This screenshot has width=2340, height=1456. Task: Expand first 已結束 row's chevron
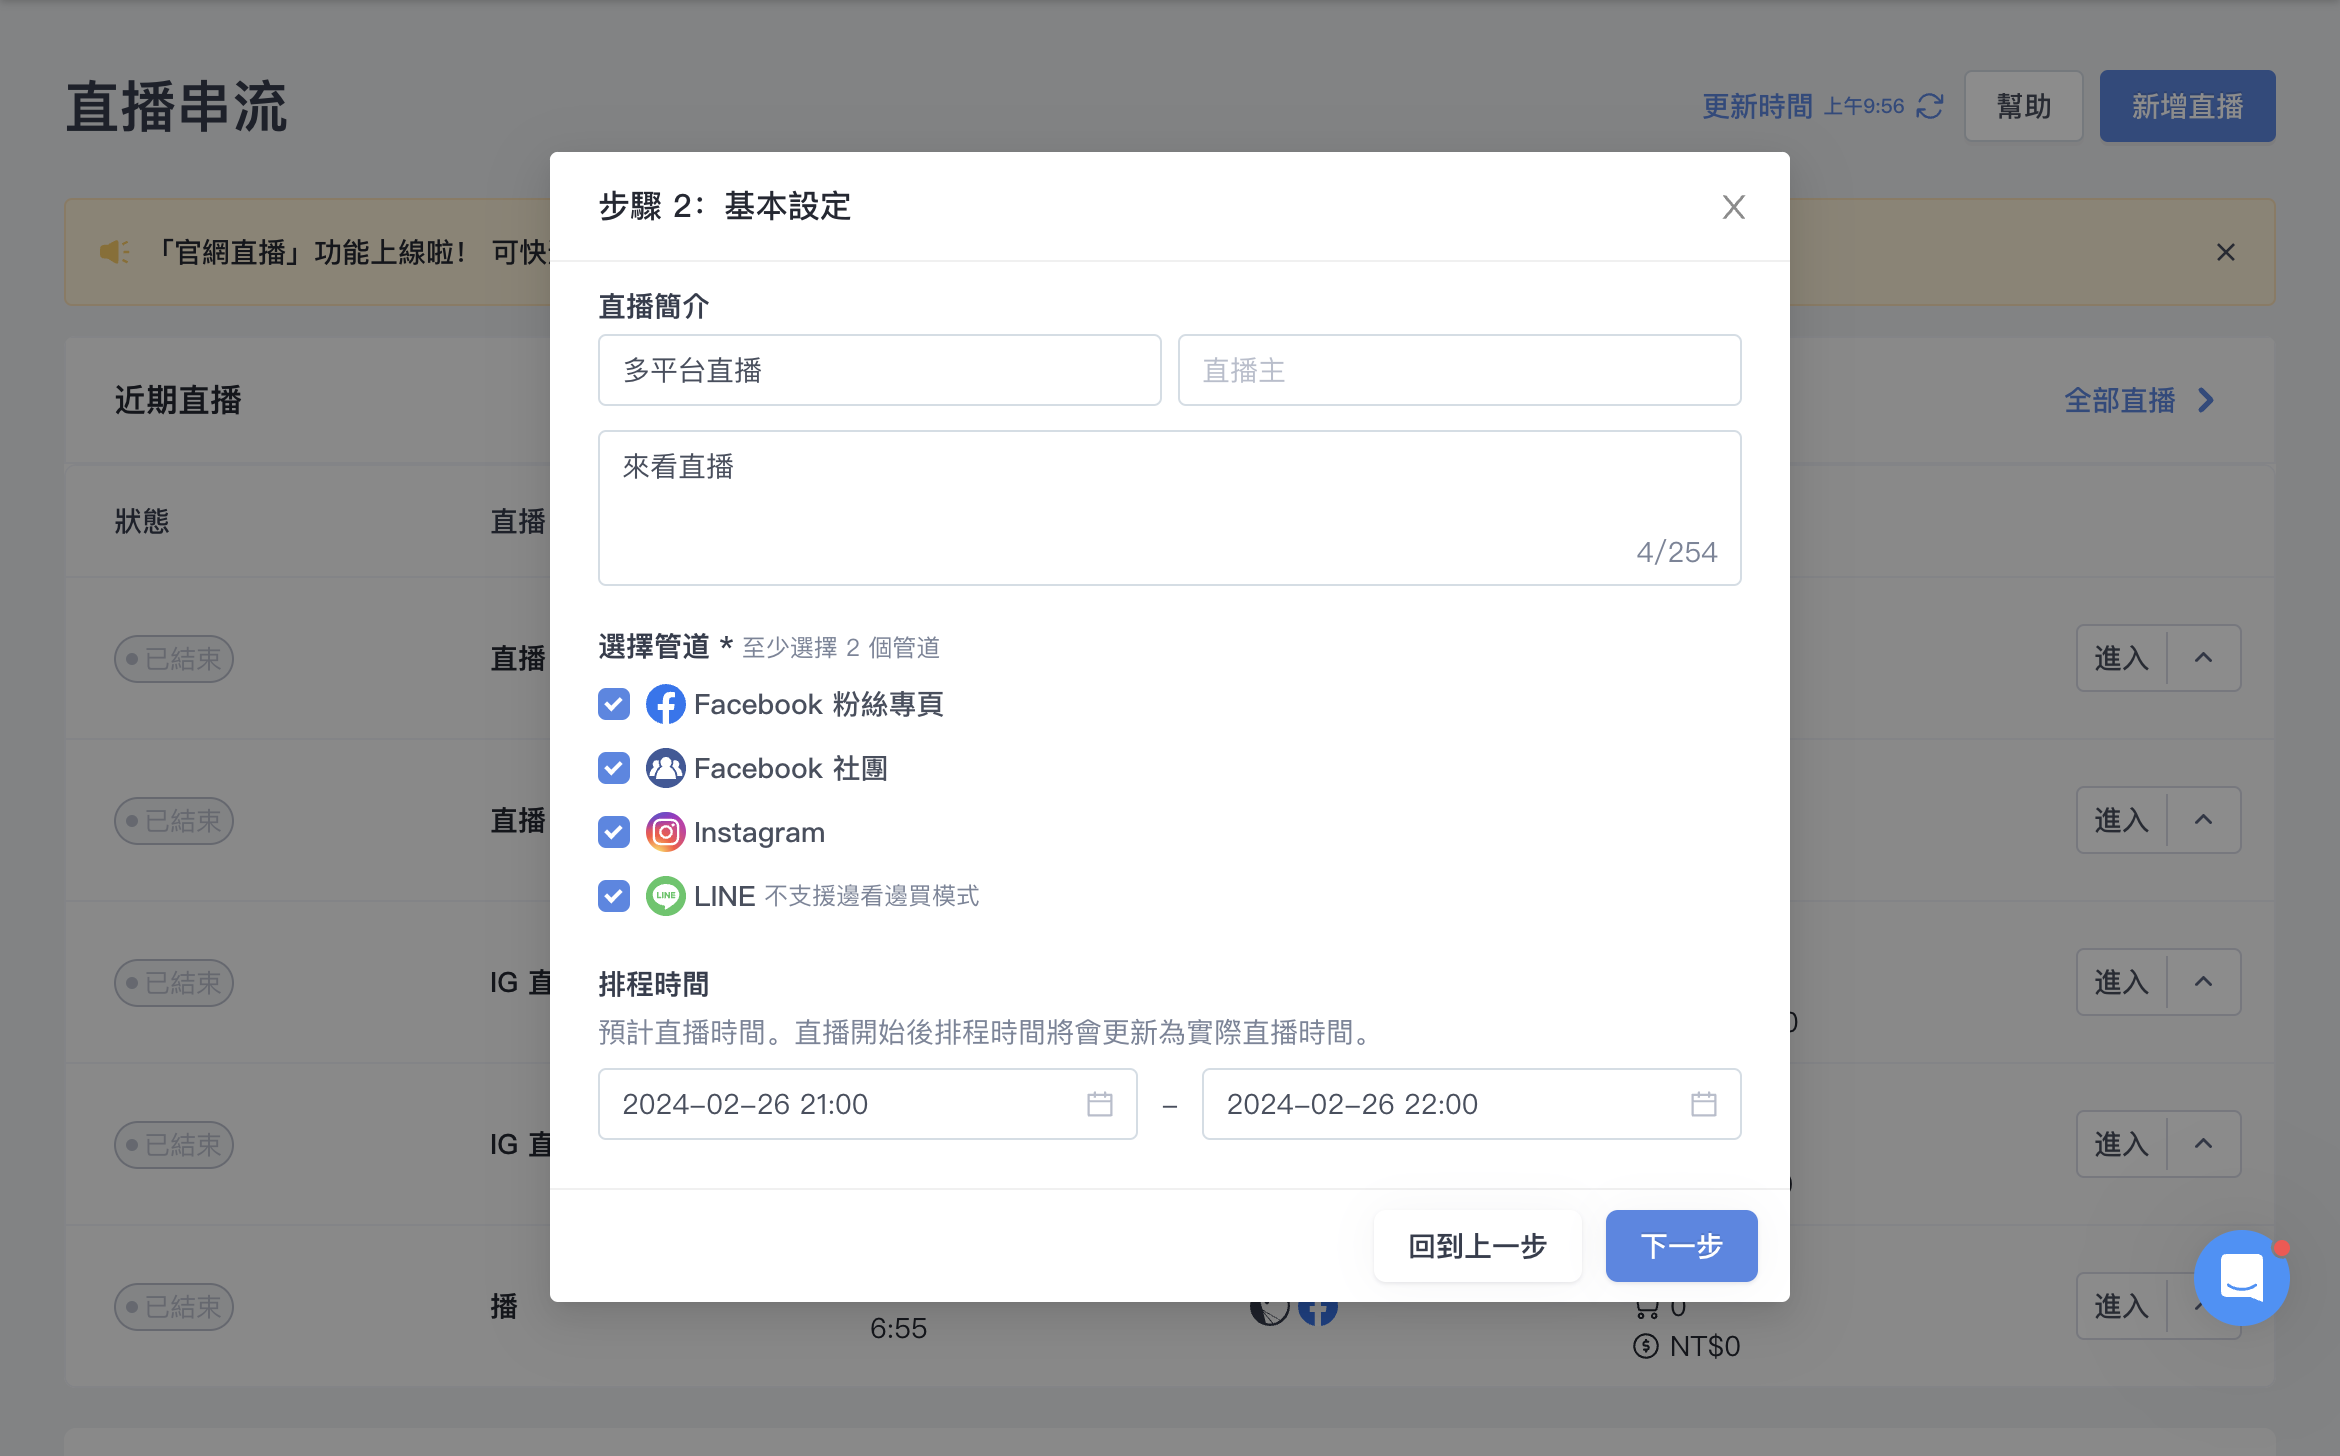point(2203,658)
